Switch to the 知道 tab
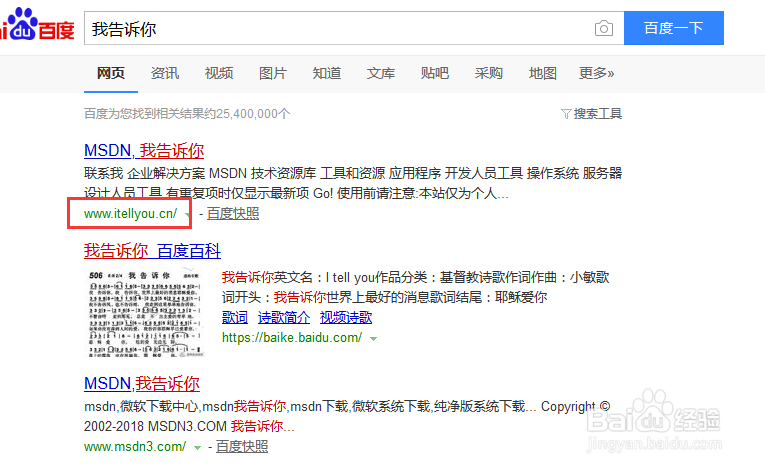Image resolution: width=765 pixels, height=471 pixels. coord(327,73)
